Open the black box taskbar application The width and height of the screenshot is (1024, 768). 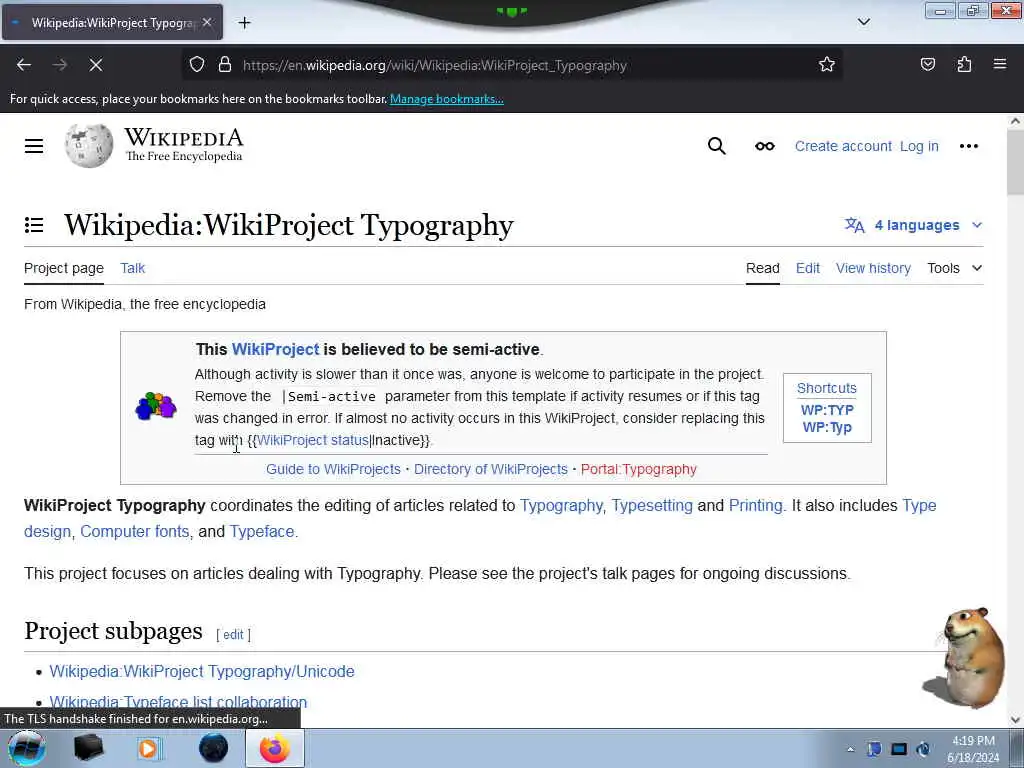[x=88, y=748]
